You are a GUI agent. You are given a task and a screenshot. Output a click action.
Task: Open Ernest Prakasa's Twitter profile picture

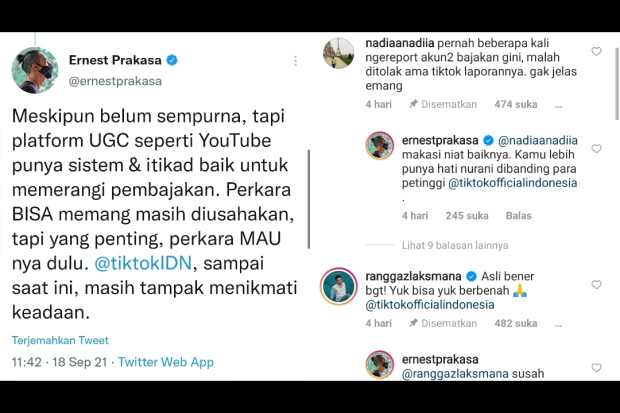coord(35,70)
